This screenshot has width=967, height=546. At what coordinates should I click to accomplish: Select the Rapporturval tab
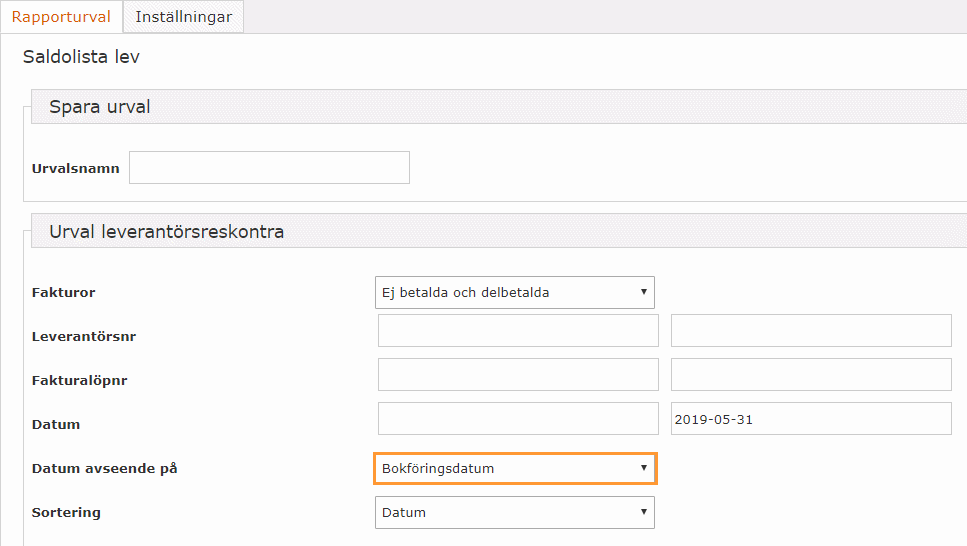[x=61, y=17]
